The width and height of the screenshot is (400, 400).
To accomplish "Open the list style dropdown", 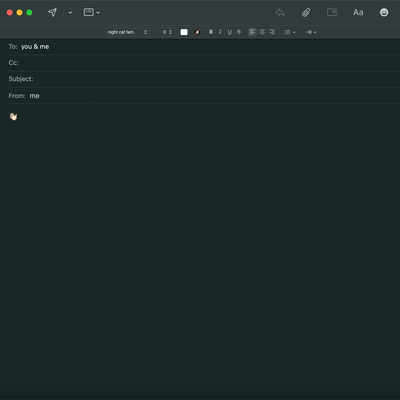I will (290, 32).
